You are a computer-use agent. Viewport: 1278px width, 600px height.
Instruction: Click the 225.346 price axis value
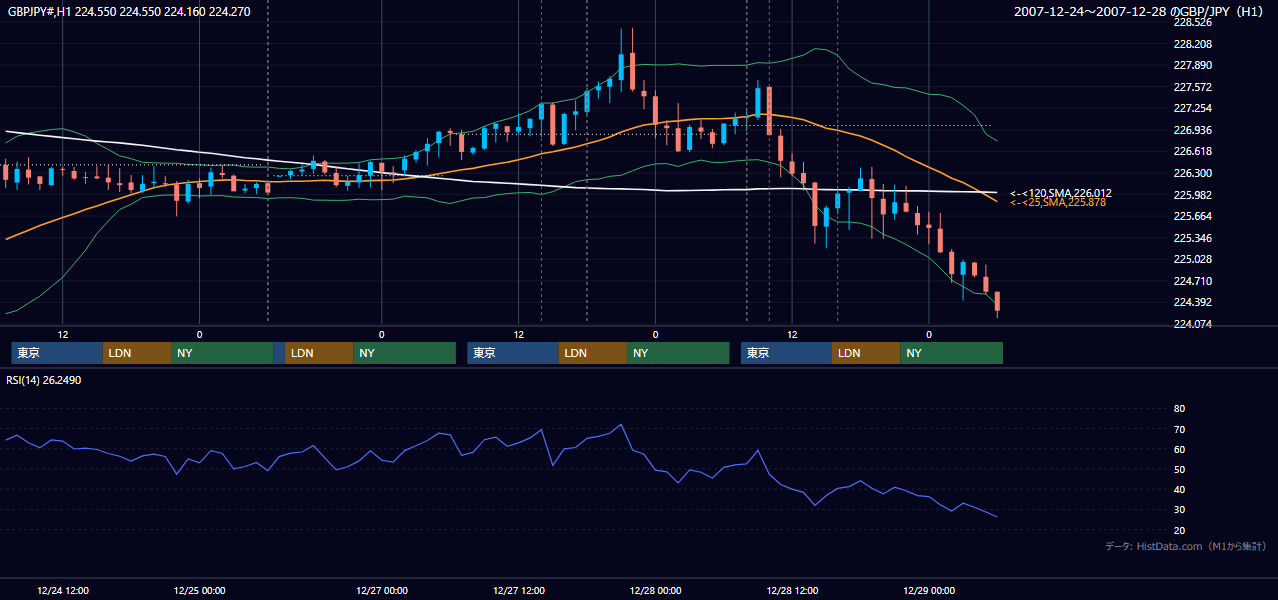pyautogui.click(x=1192, y=238)
